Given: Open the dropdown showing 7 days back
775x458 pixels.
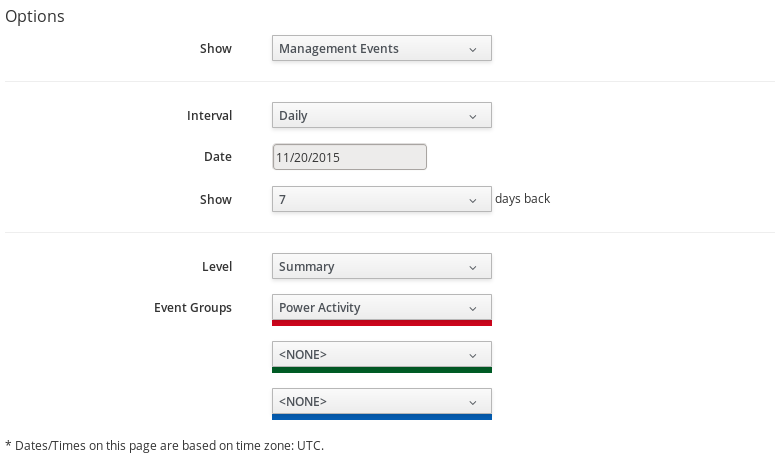Looking at the screenshot, I should 381,199.
